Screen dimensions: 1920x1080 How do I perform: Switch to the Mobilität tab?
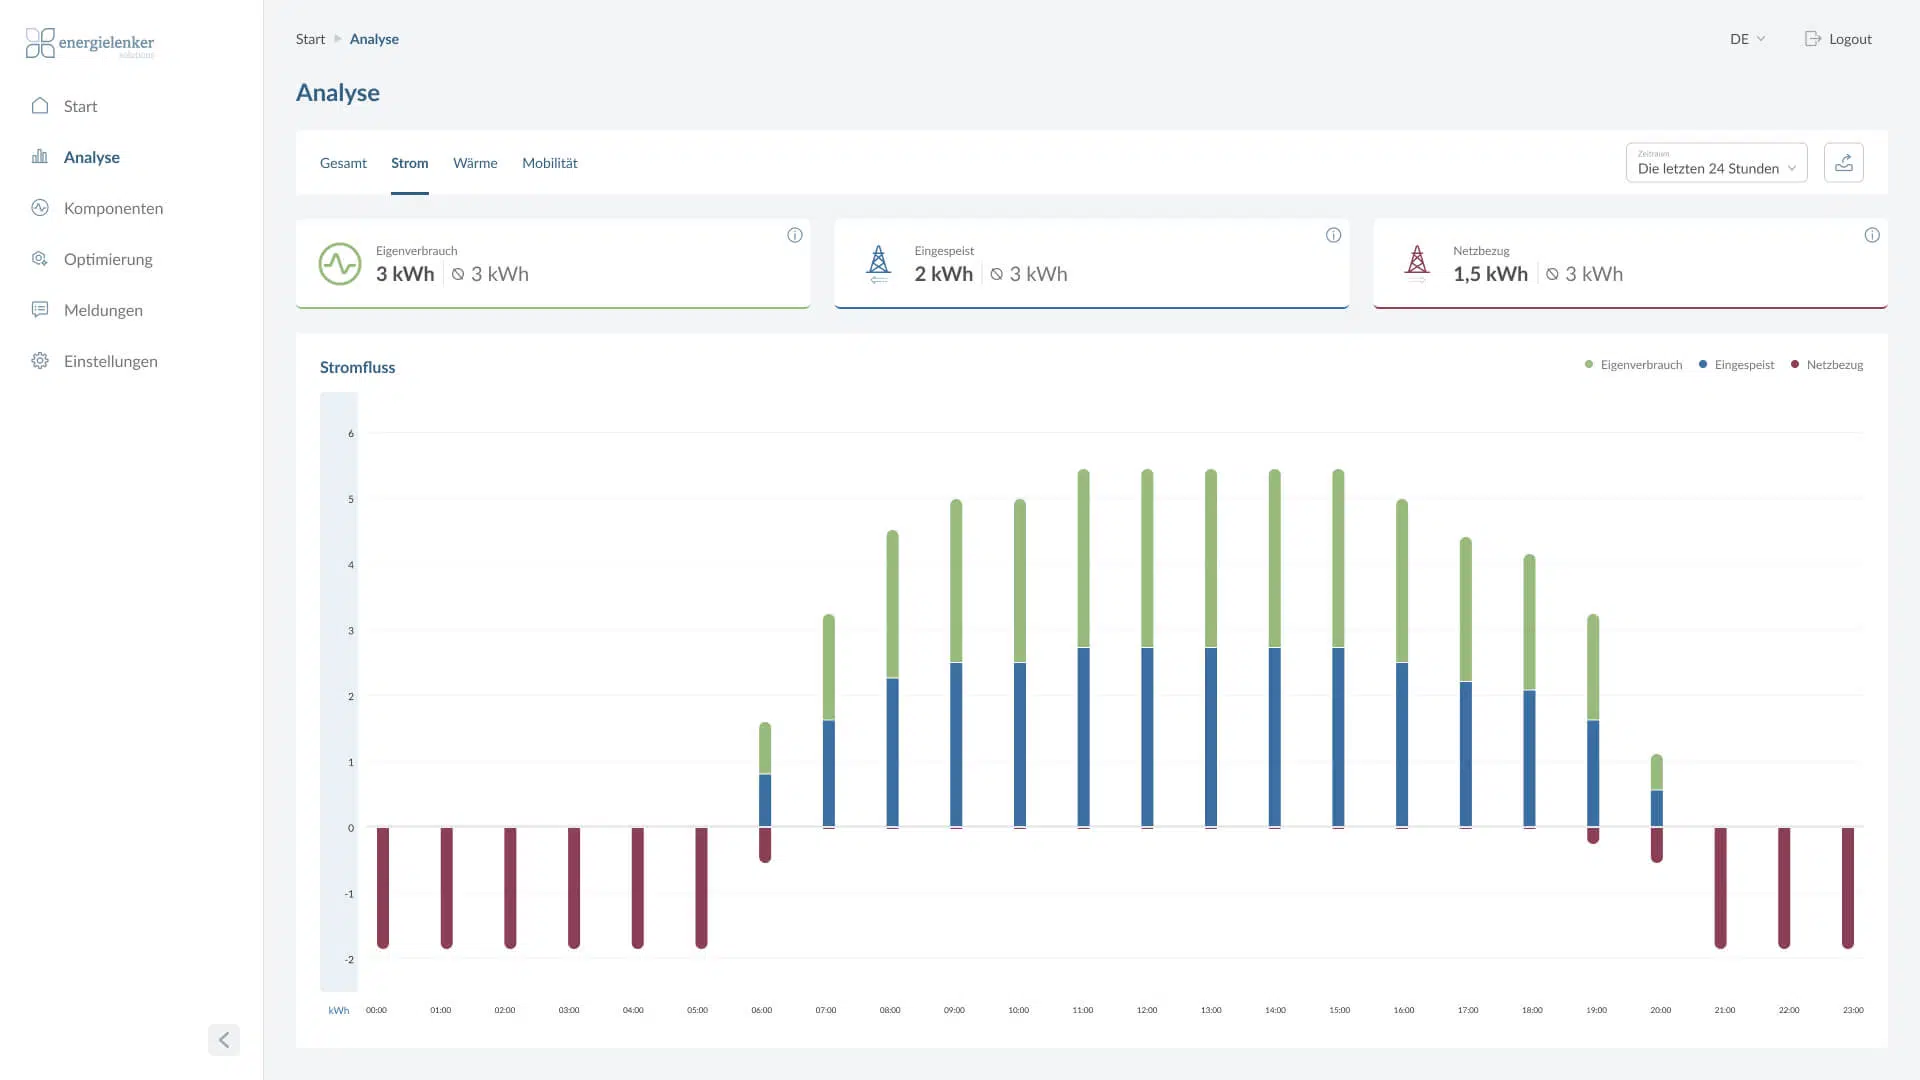click(x=550, y=163)
